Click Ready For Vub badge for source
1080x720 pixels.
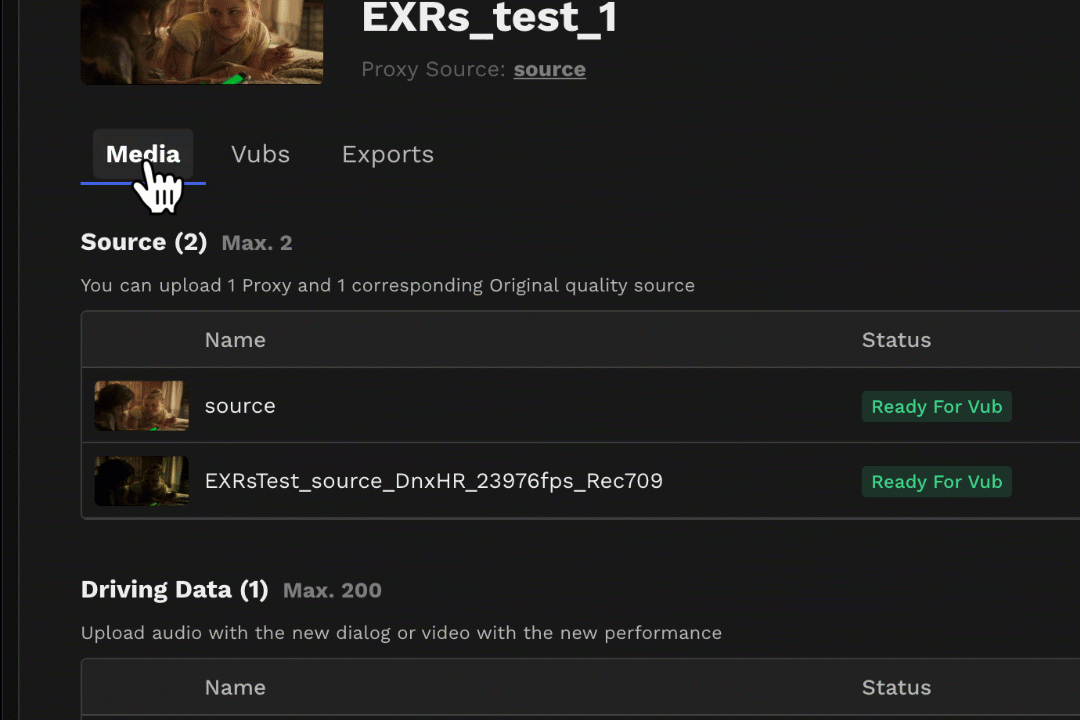pyautogui.click(x=937, y=407)
